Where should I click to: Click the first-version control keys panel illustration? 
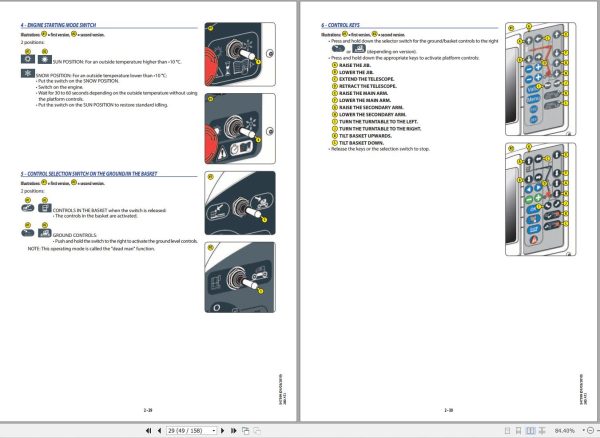click(540, 79)
